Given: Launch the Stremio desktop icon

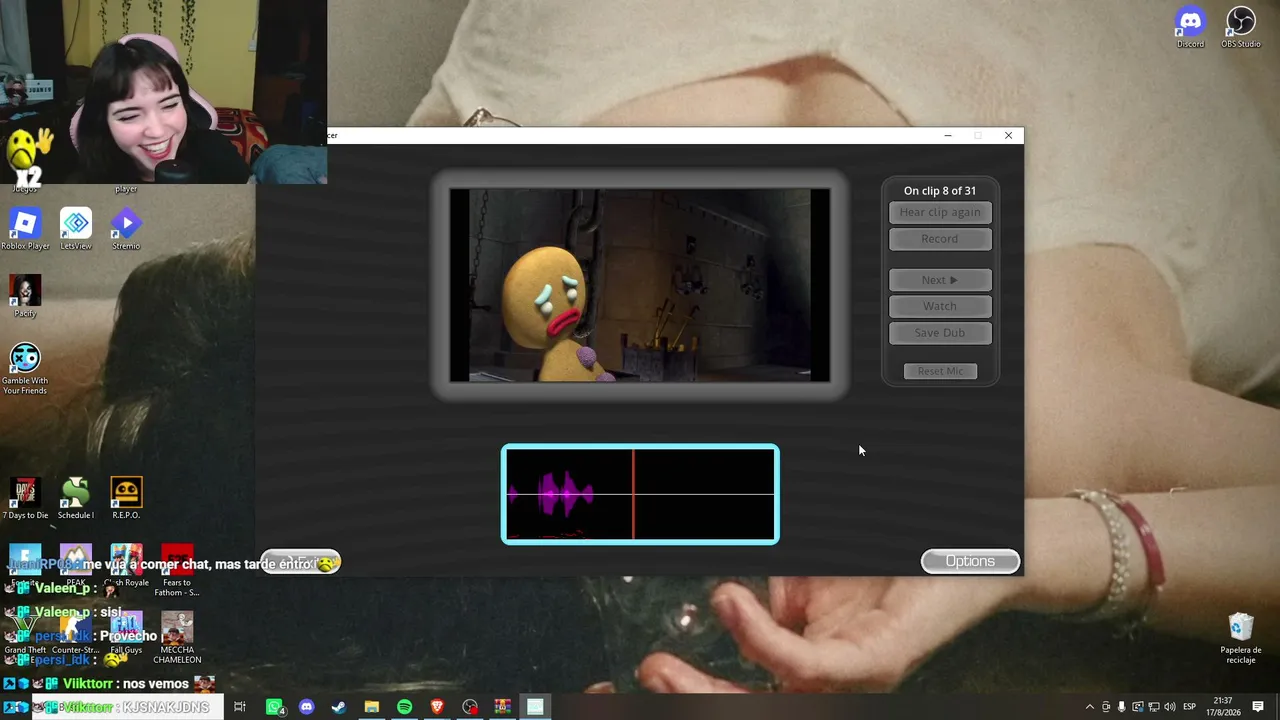Looking at the screenshot, I should tap(126, 230).
